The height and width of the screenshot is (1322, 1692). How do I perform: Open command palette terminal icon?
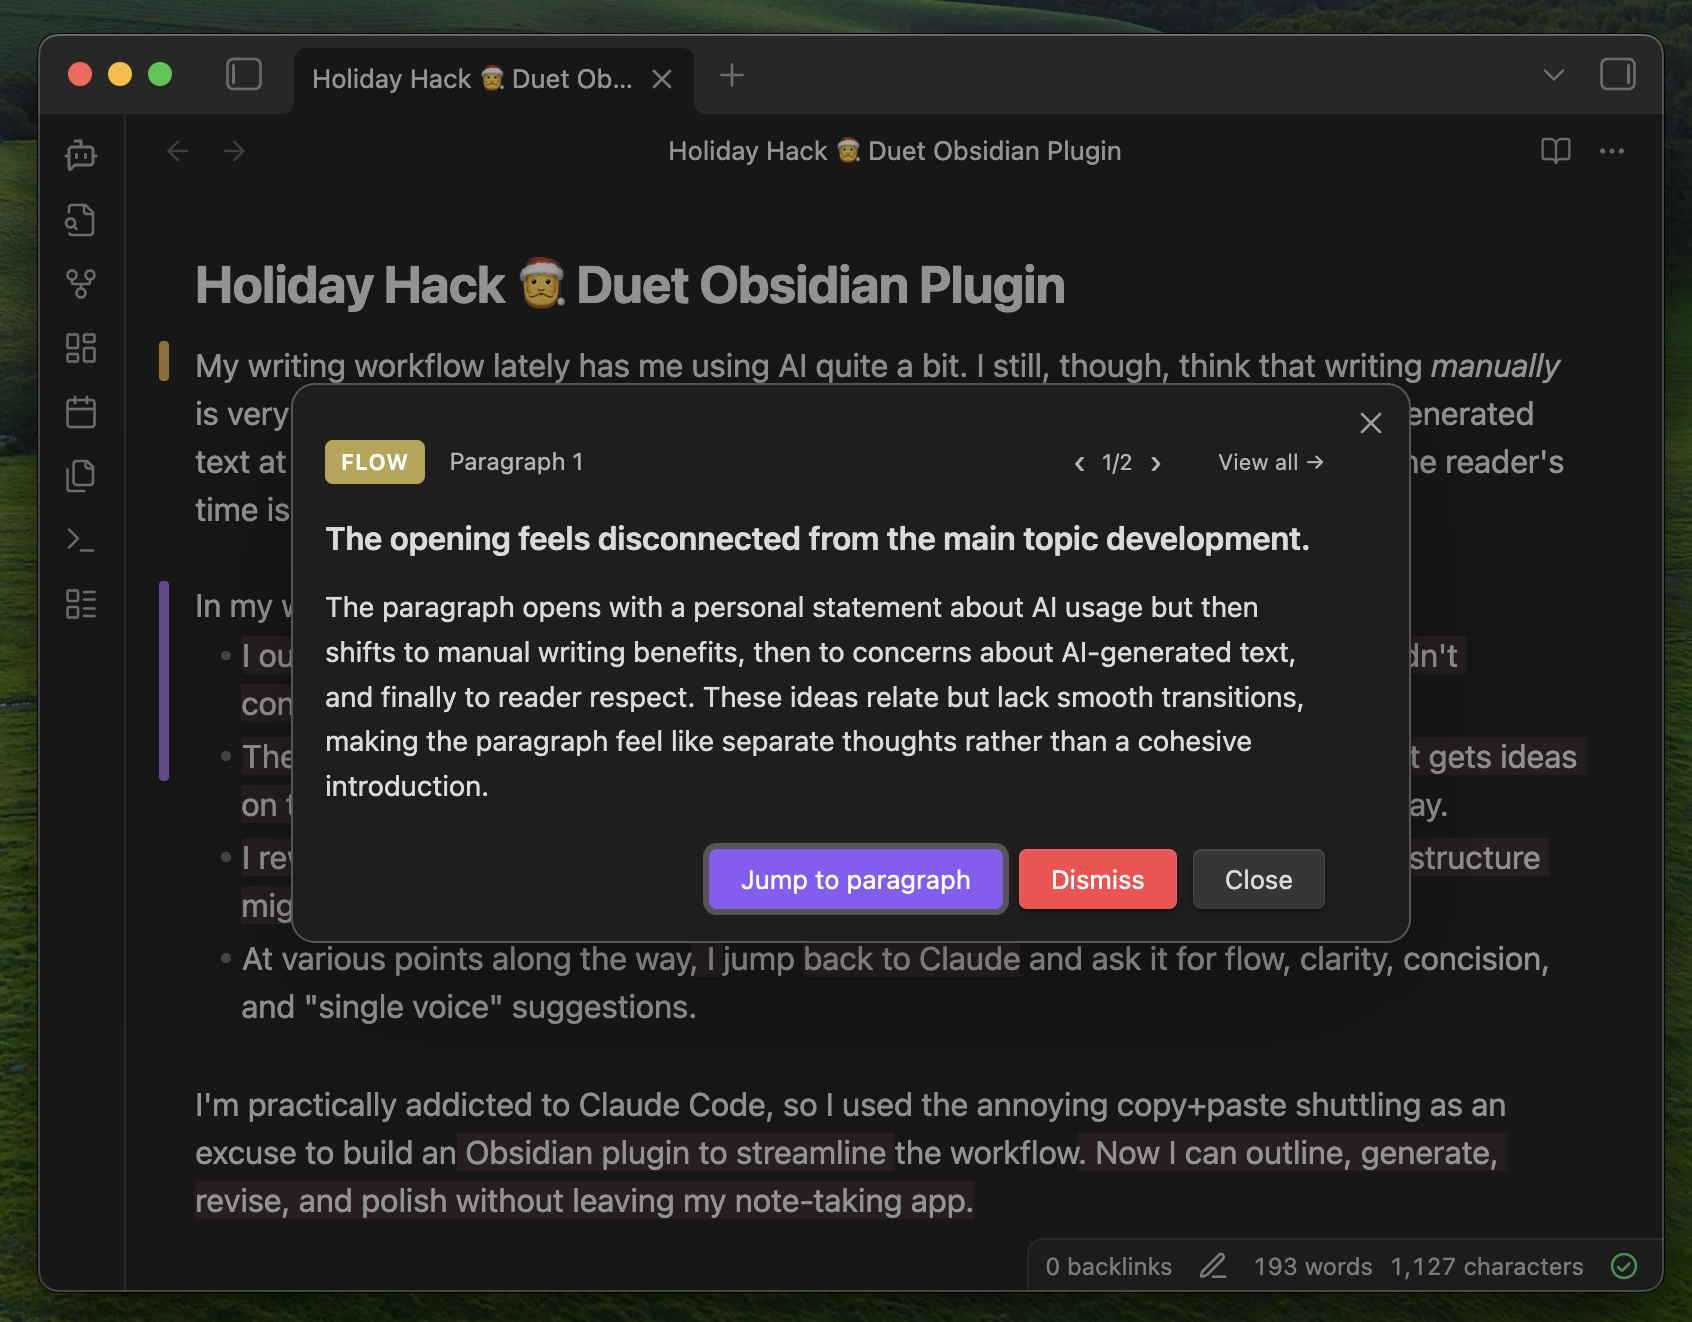(81, 540)
